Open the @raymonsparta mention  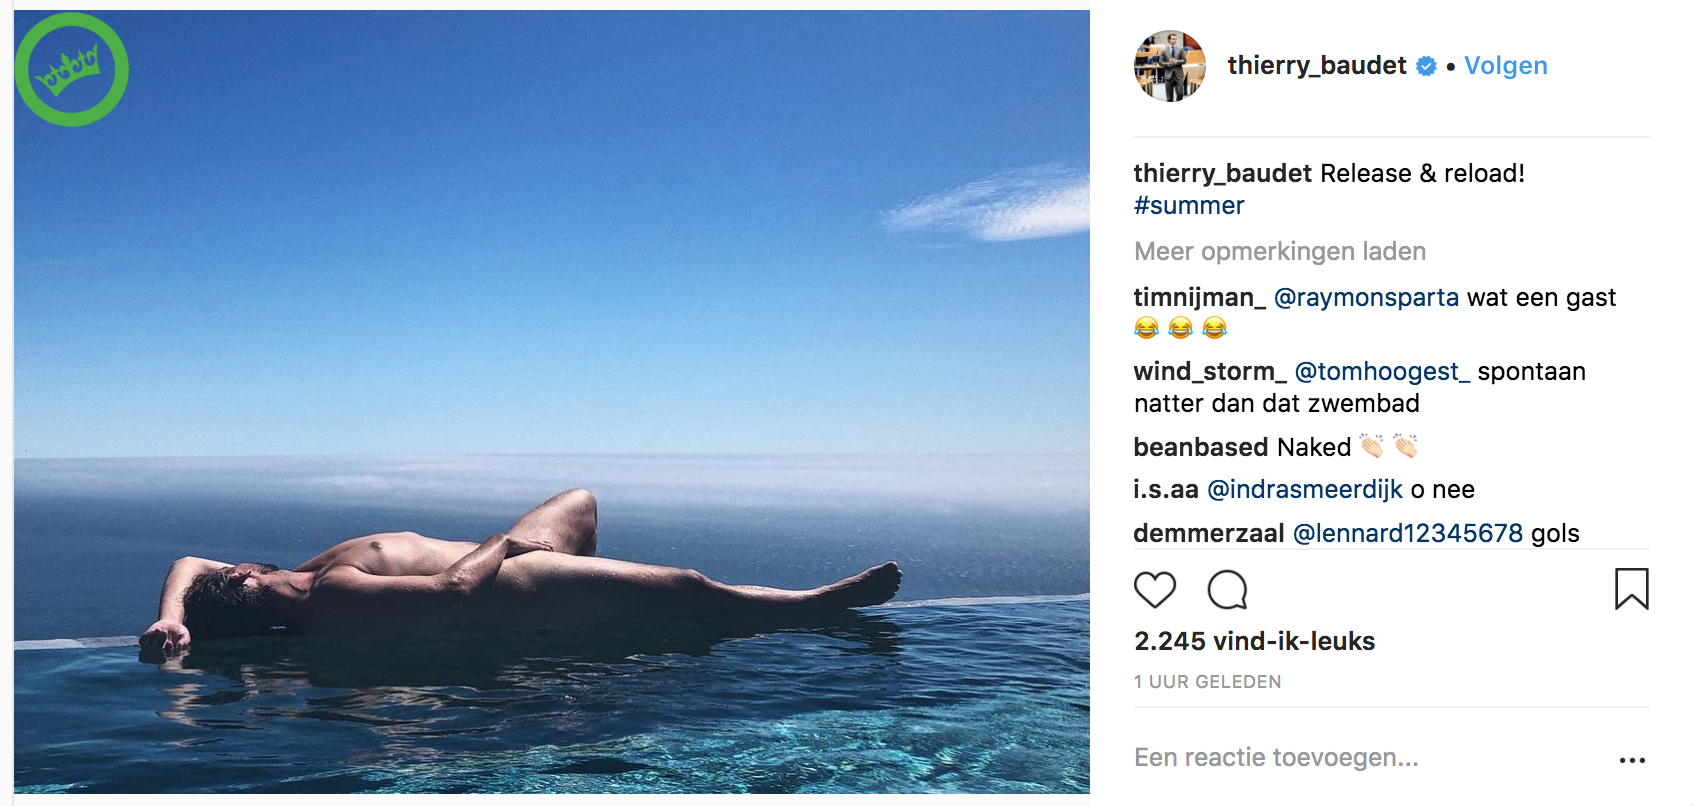tap(1366, 298)
